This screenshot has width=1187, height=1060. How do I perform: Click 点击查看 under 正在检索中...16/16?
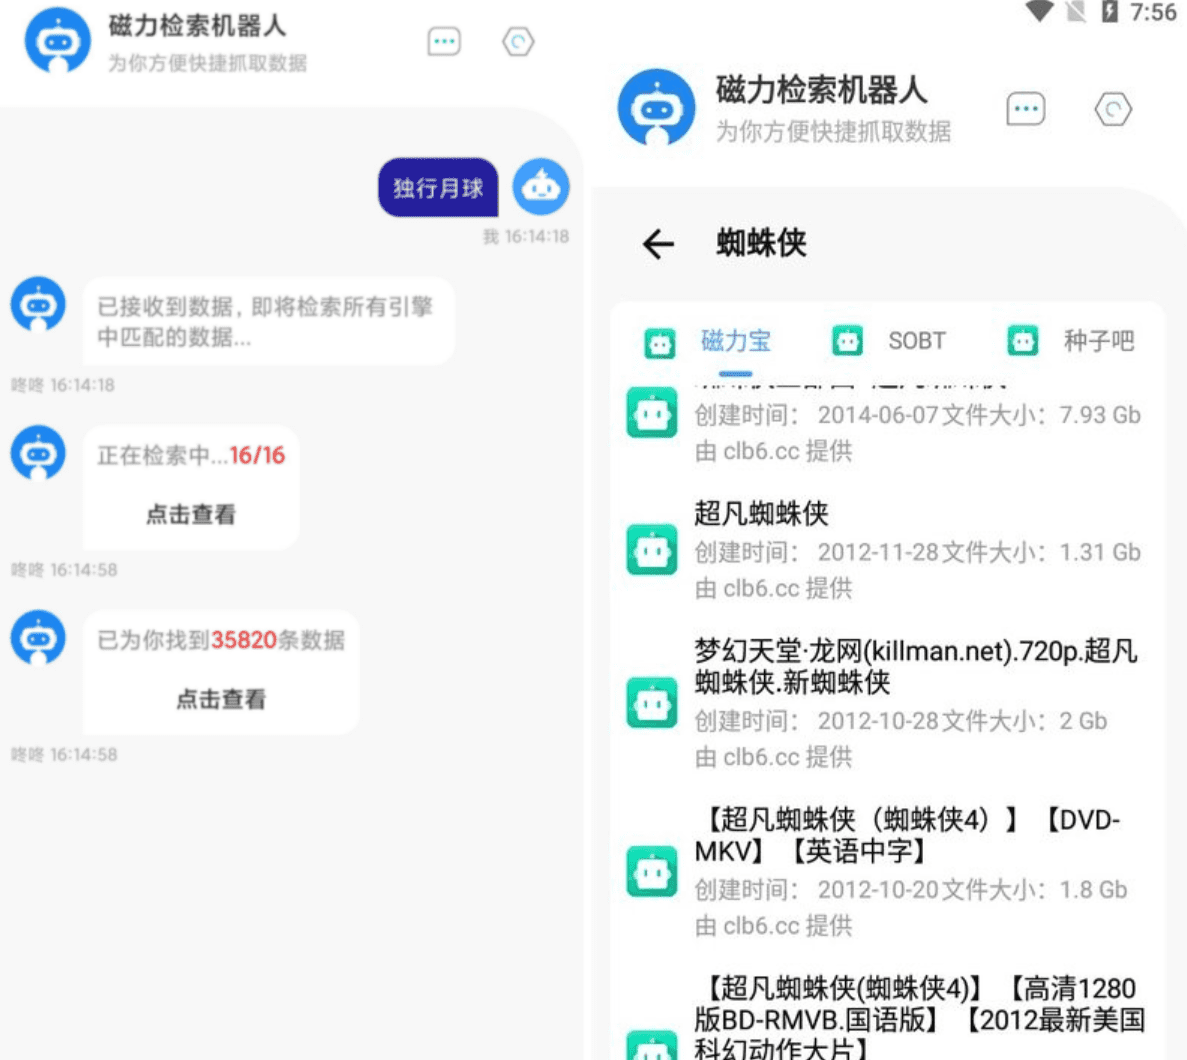191,515
